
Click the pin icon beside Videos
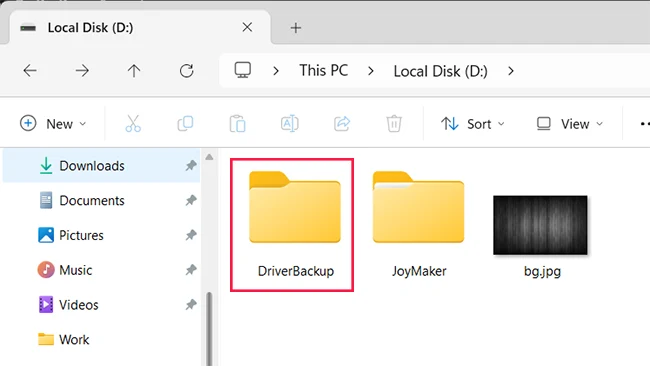pyautogui.click(x=191, y=305)
